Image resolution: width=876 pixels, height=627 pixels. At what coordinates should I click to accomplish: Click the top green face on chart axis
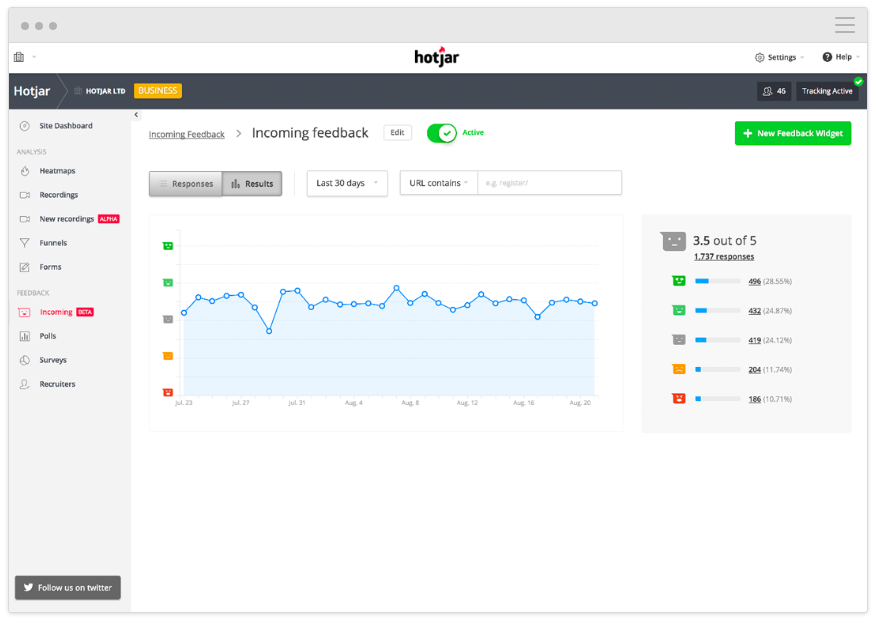coord(168,246)
